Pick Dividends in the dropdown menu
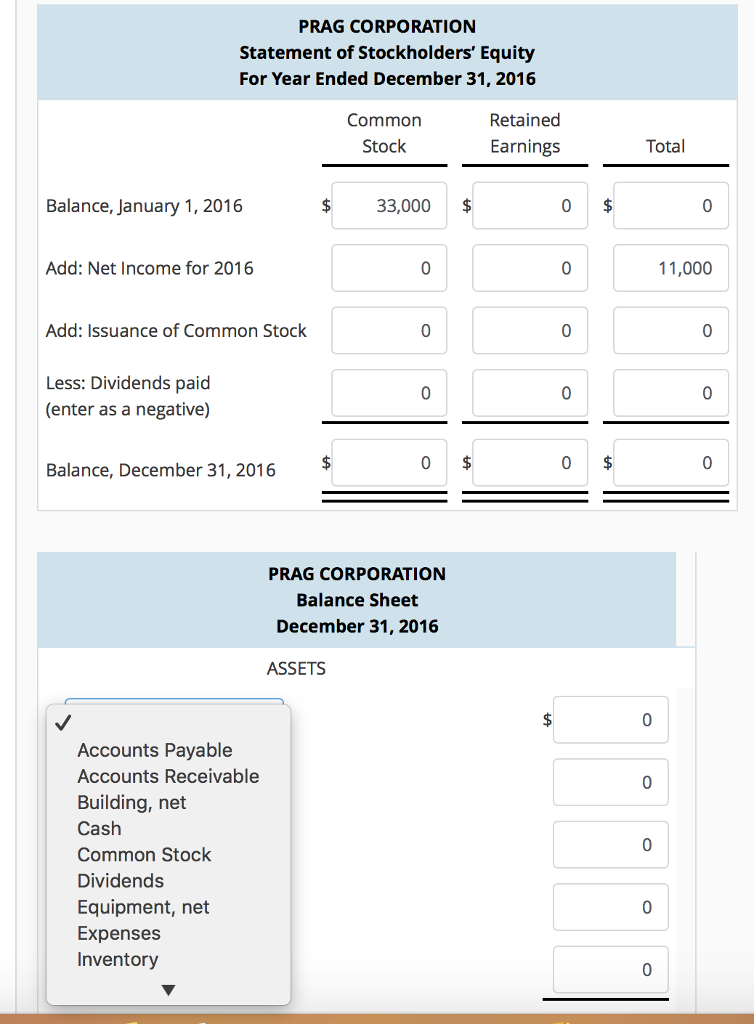 coord(120,880)
